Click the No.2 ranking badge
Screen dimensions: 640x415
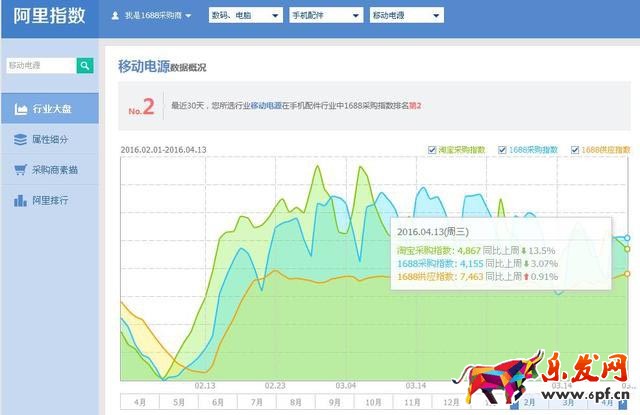coord(141,106)
